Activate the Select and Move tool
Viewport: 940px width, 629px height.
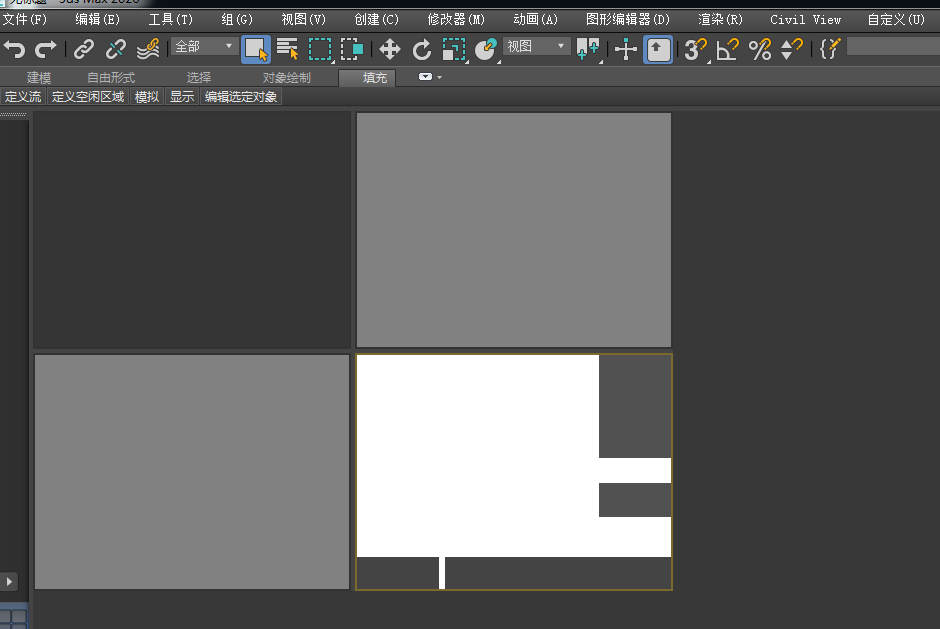coord(390,49)
